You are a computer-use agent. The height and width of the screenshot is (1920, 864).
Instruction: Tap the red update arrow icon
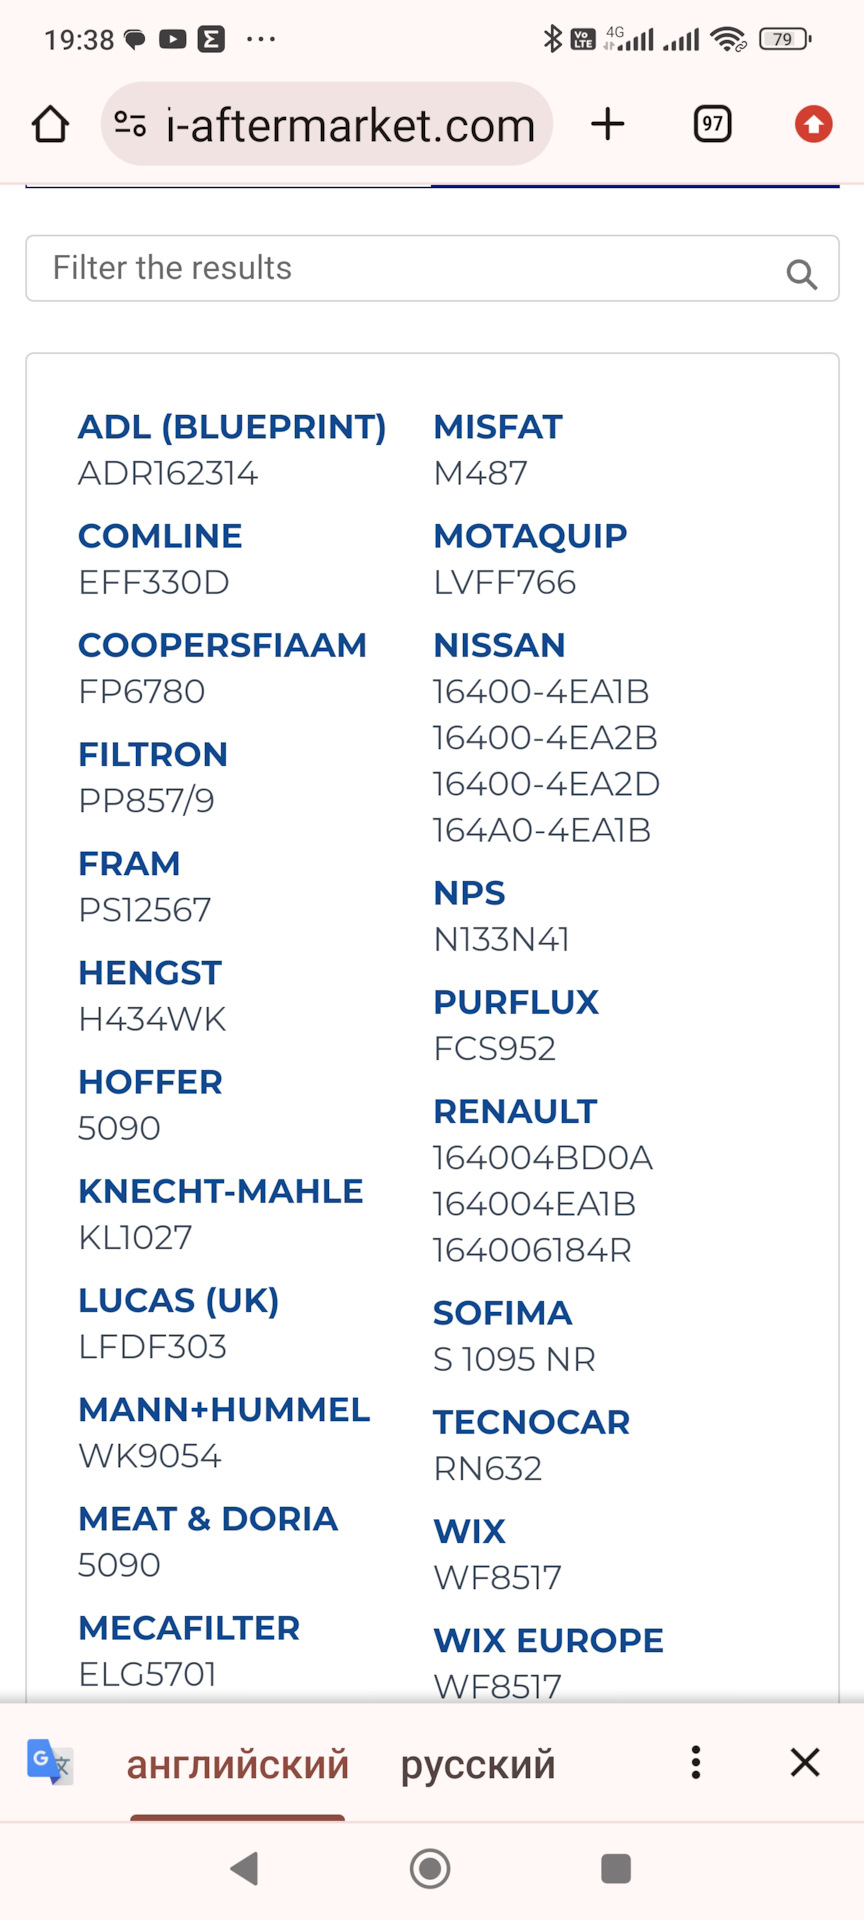tap(813, 125)
